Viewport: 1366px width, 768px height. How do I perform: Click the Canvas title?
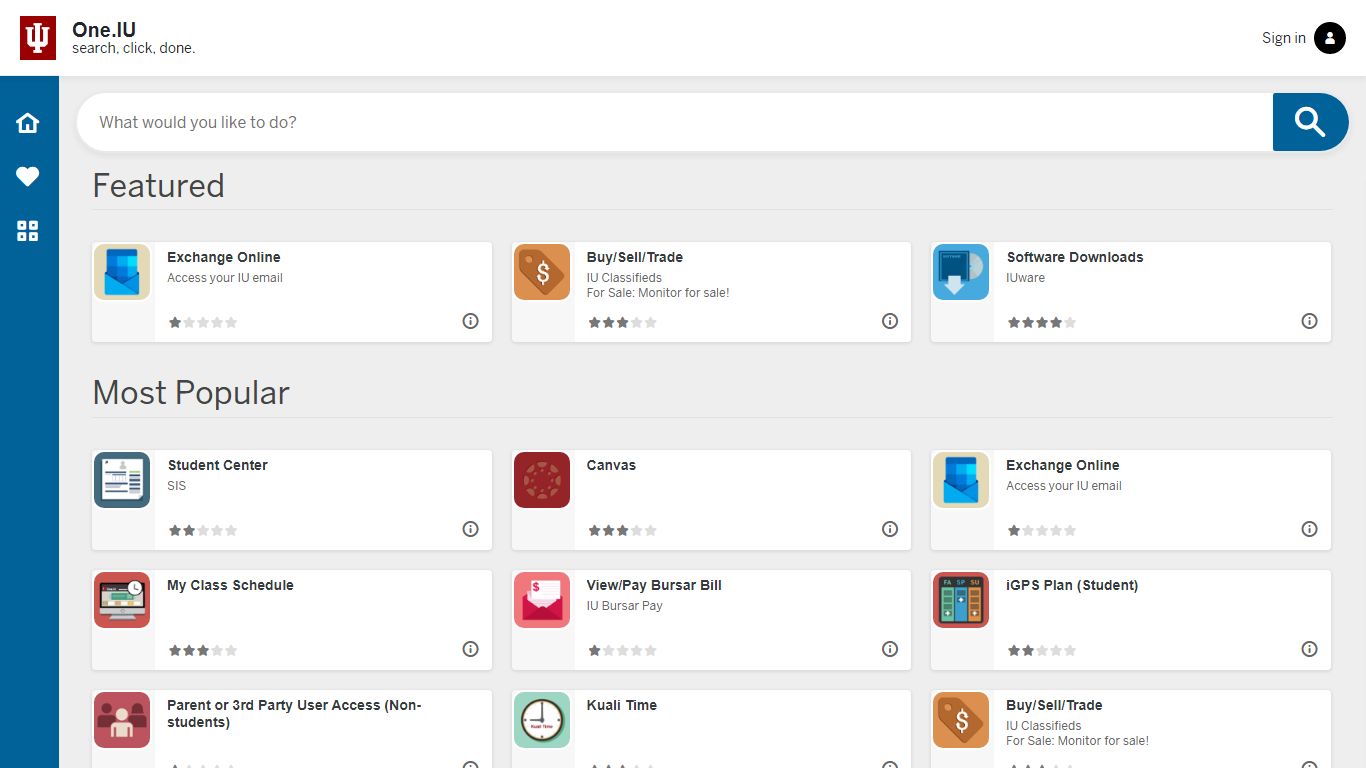[x=611, y=465]
